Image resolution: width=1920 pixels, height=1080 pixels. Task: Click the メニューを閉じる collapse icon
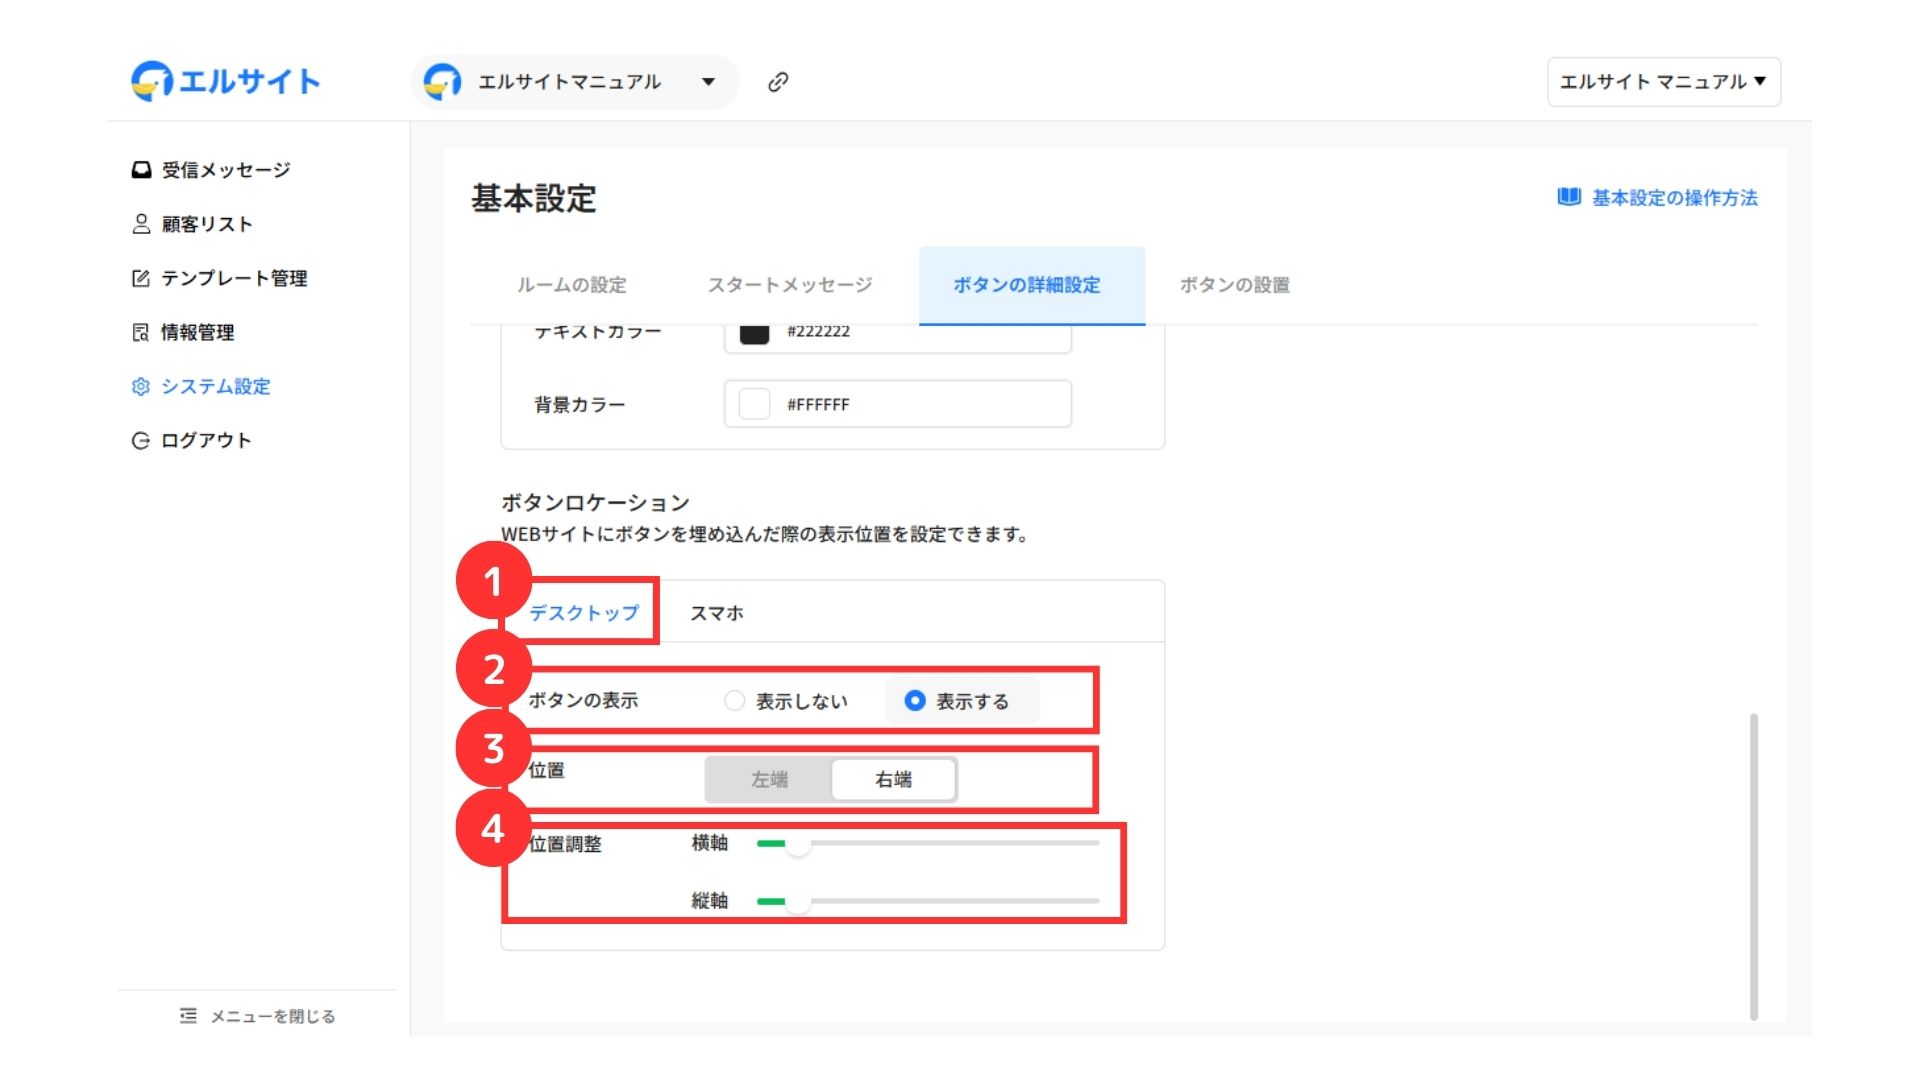[188, 1016]
